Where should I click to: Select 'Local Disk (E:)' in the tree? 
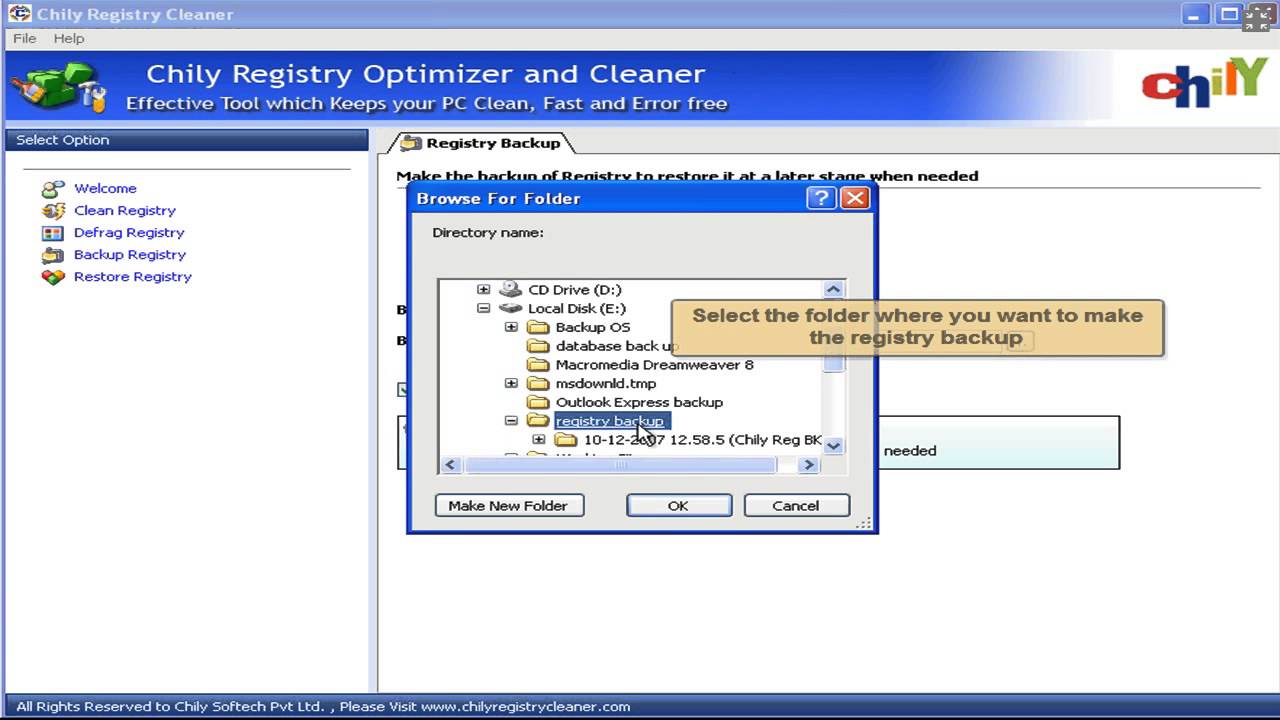pyautogui.click(x=576, y=308)
